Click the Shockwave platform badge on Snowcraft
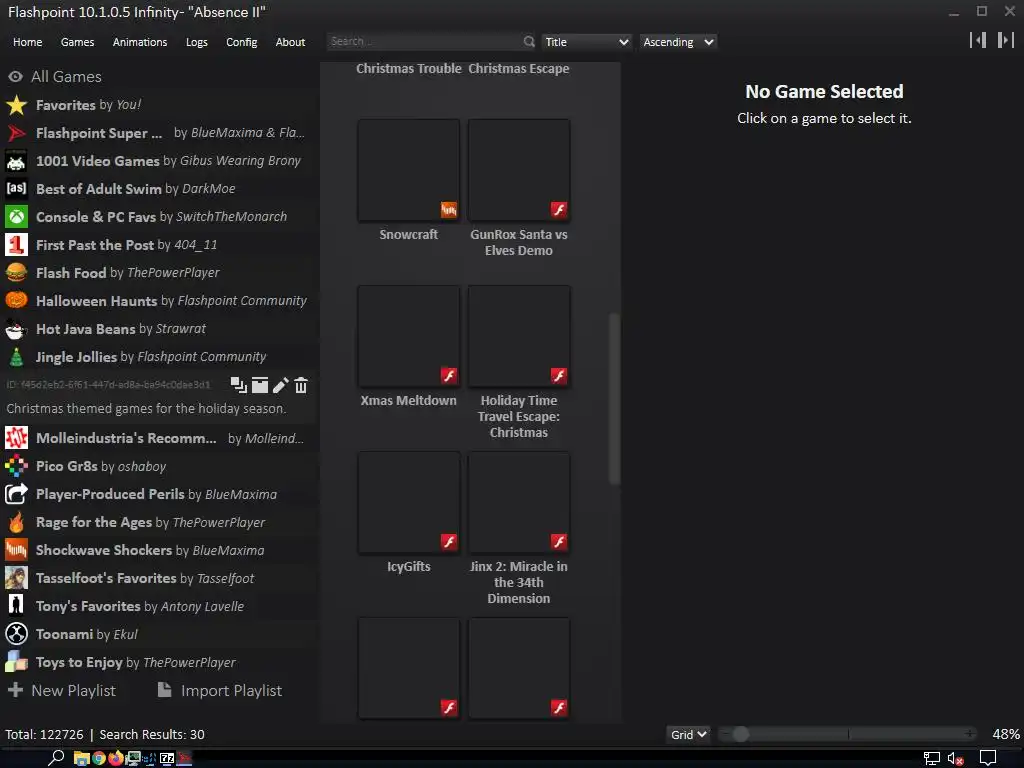The height and width of the screenshot is (768, 1024). [449, 210]
